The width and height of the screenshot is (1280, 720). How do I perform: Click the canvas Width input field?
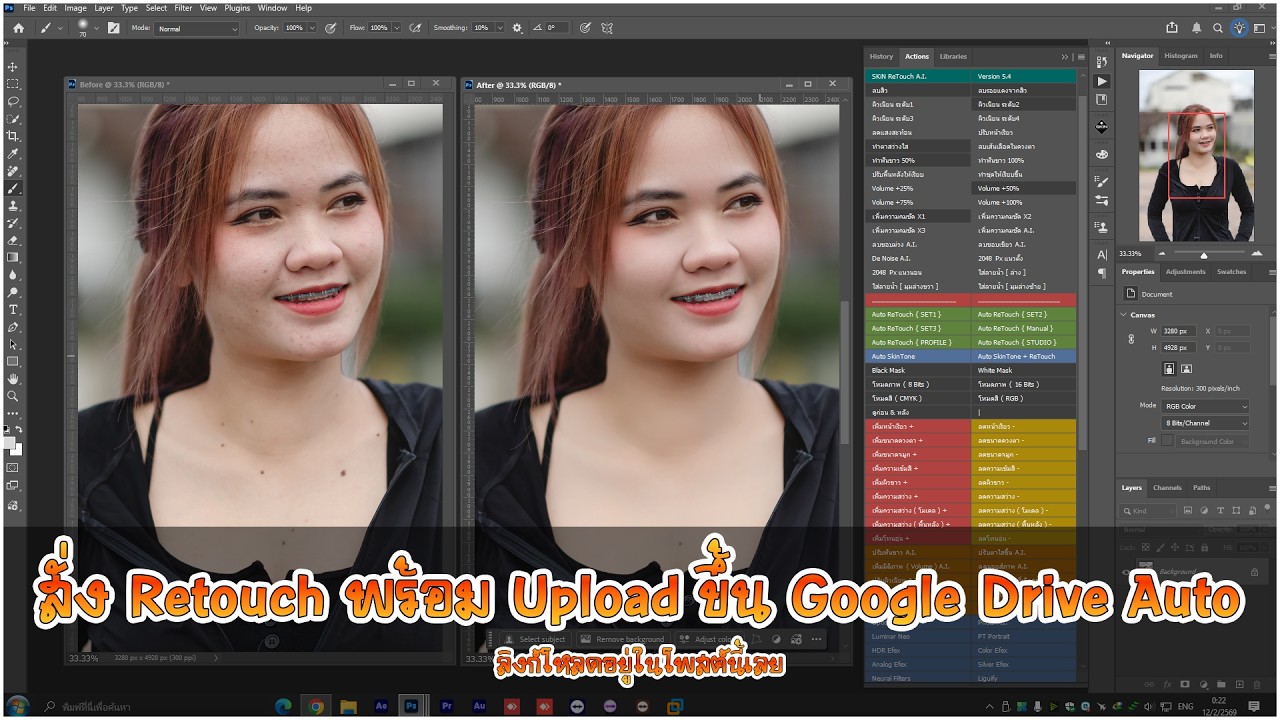[1178, 331]
